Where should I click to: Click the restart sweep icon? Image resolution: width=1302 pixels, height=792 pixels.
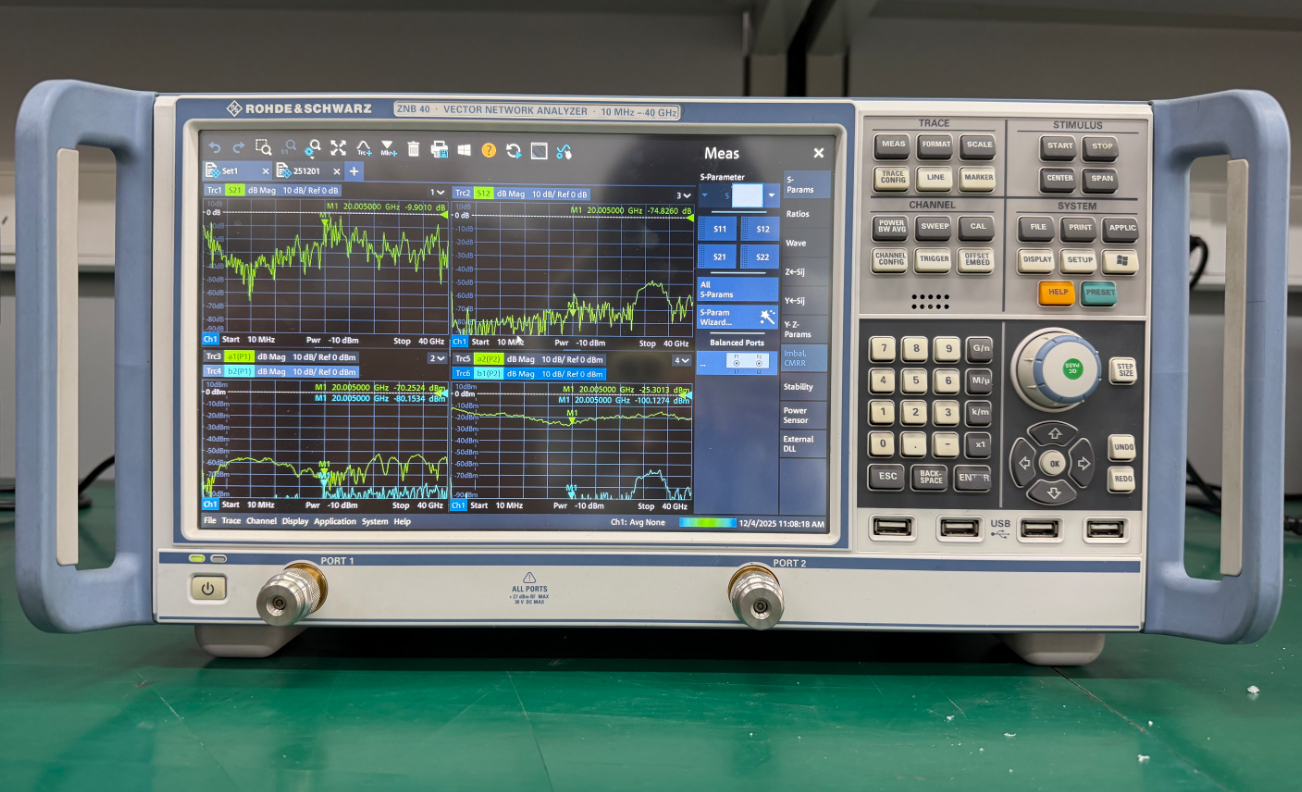tap(513, 150)
